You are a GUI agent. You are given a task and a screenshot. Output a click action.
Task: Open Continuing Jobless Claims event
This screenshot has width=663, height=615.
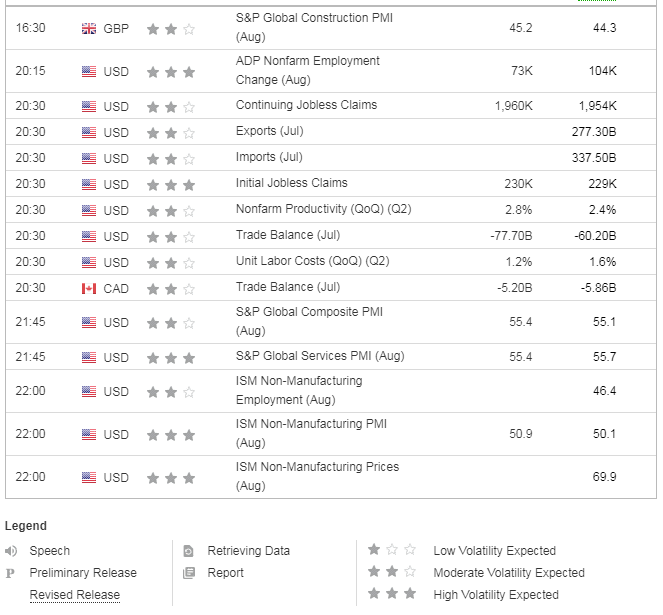click(306, 105)
